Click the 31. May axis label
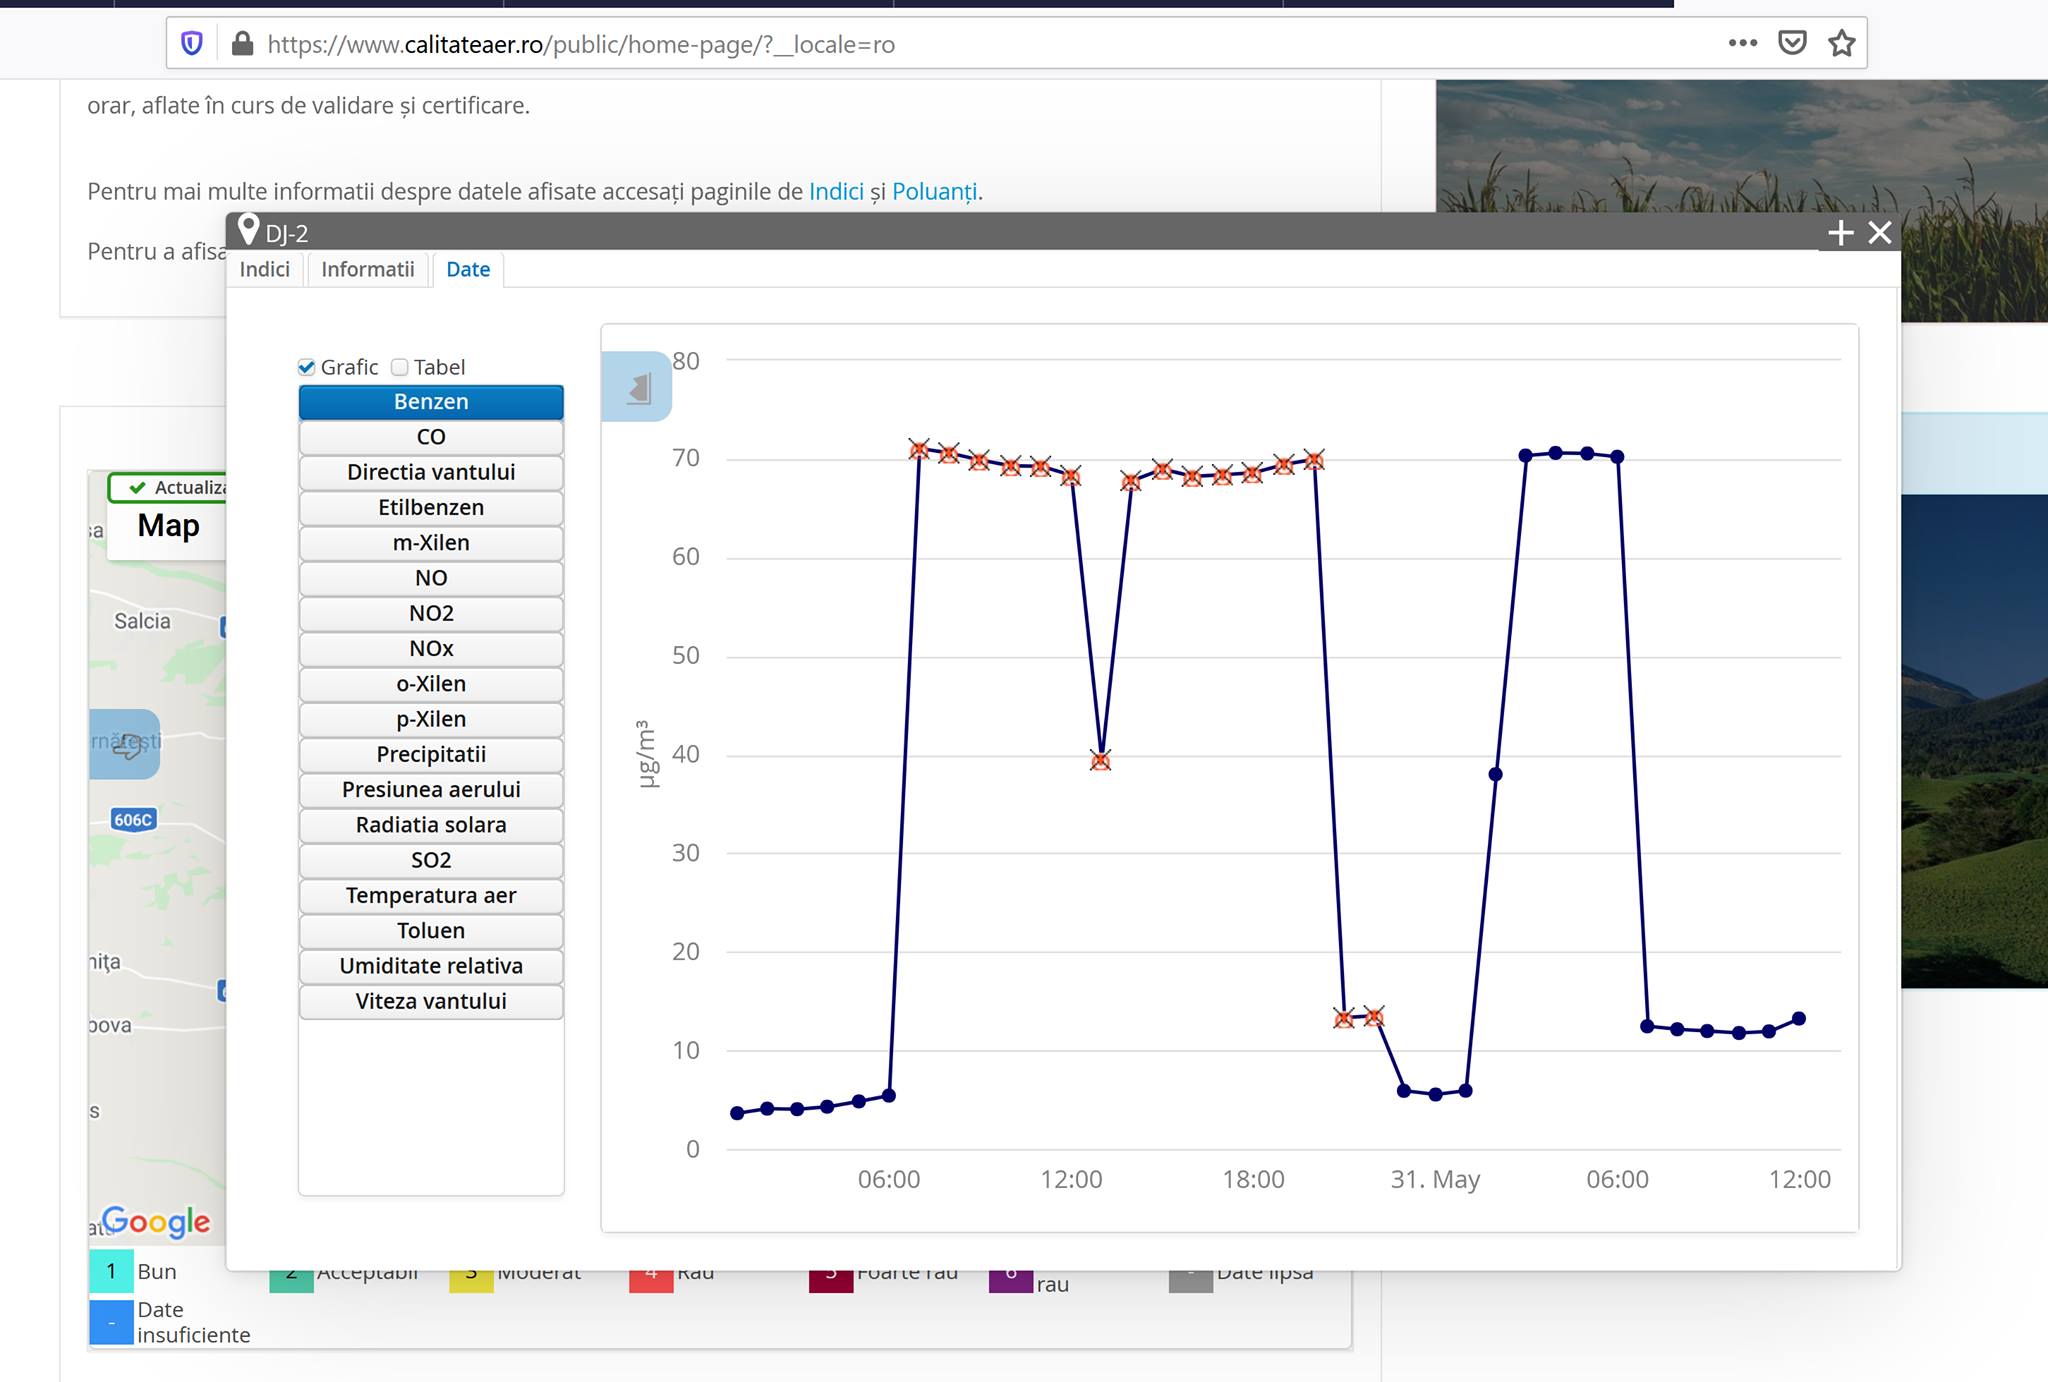 click(x=1435, y=1179)
